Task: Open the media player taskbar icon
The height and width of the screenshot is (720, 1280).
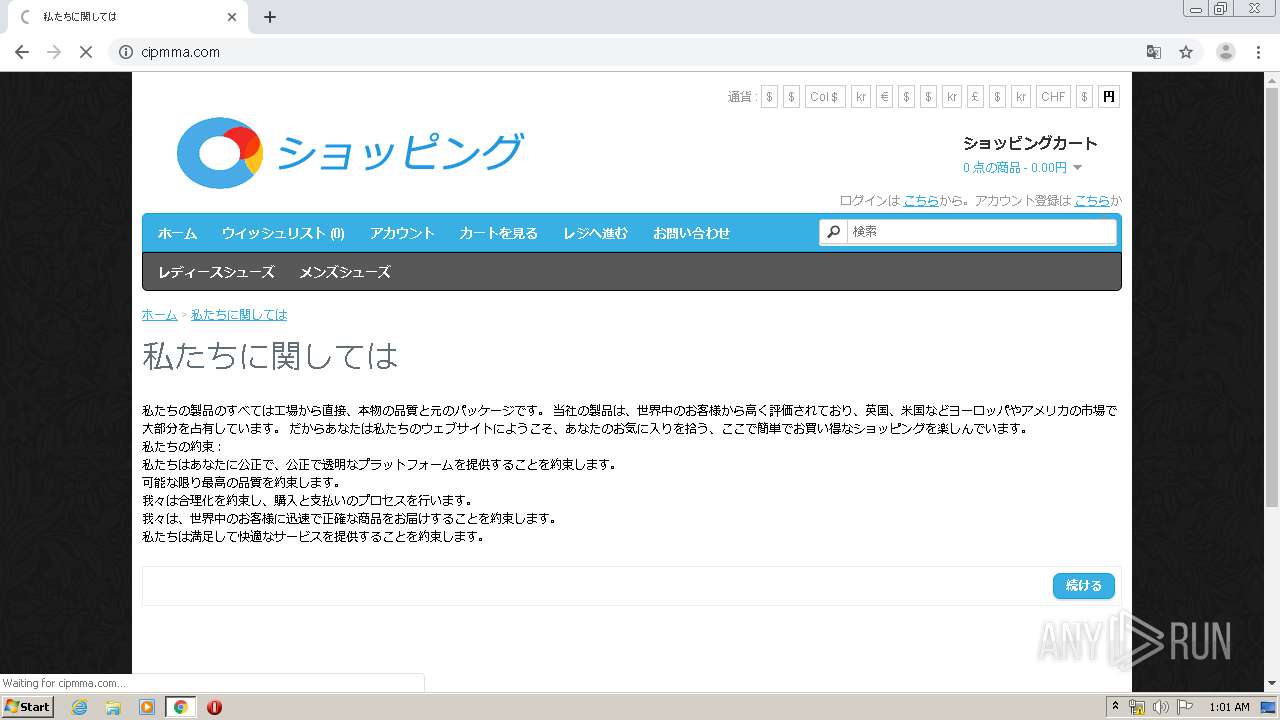Action: point(147,707)
